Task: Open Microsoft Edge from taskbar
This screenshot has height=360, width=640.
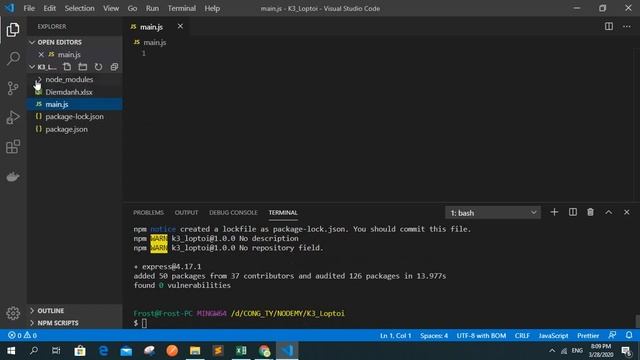Action: 103,351
